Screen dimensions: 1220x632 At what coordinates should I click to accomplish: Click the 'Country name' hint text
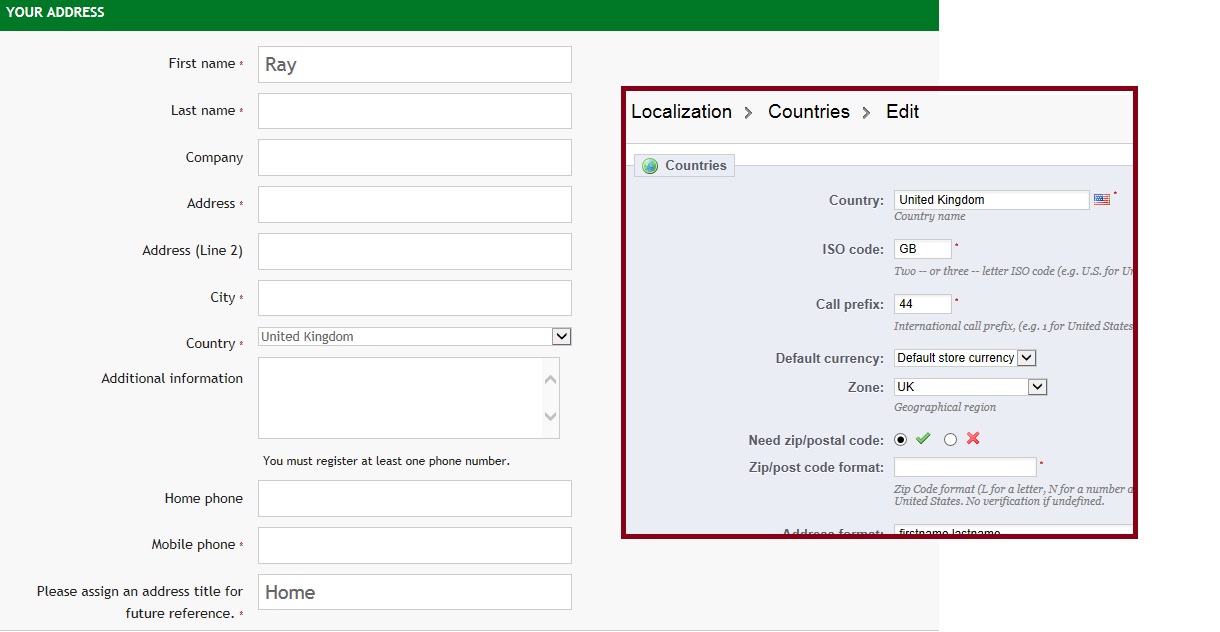click(930, 217)
